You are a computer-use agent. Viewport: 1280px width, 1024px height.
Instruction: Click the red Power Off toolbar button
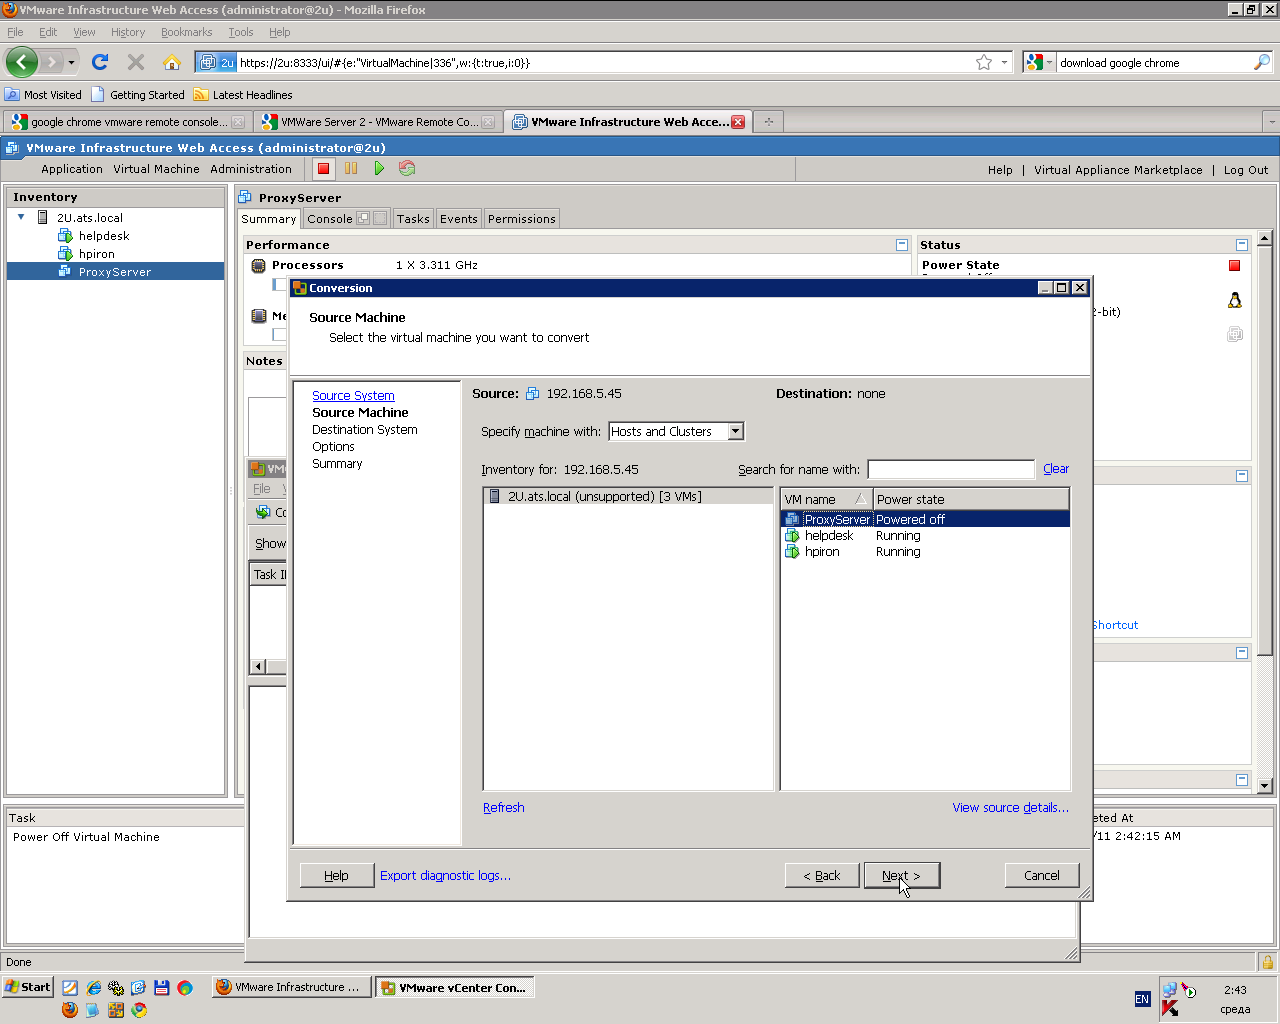tap(323, 169)
